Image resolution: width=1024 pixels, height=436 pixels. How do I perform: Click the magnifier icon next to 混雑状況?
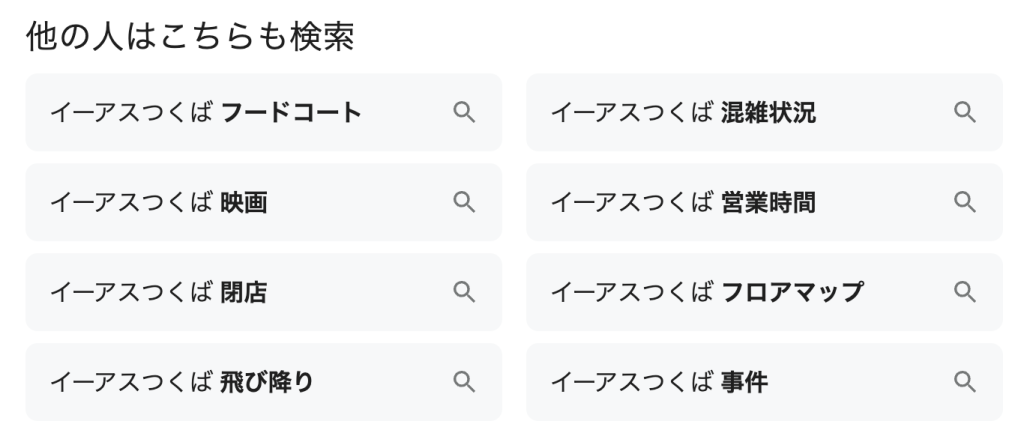tap(964, 112)
